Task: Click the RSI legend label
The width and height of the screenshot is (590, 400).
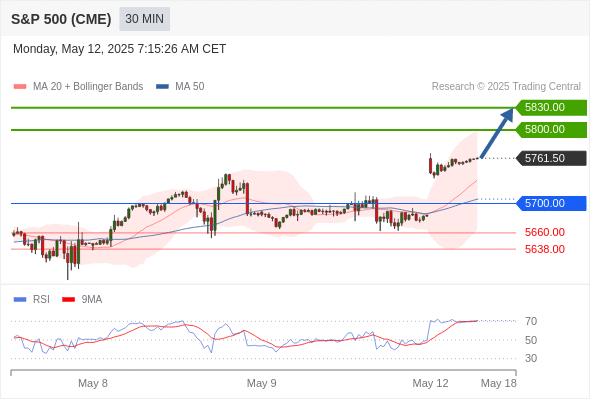Action: pos(41,300)
